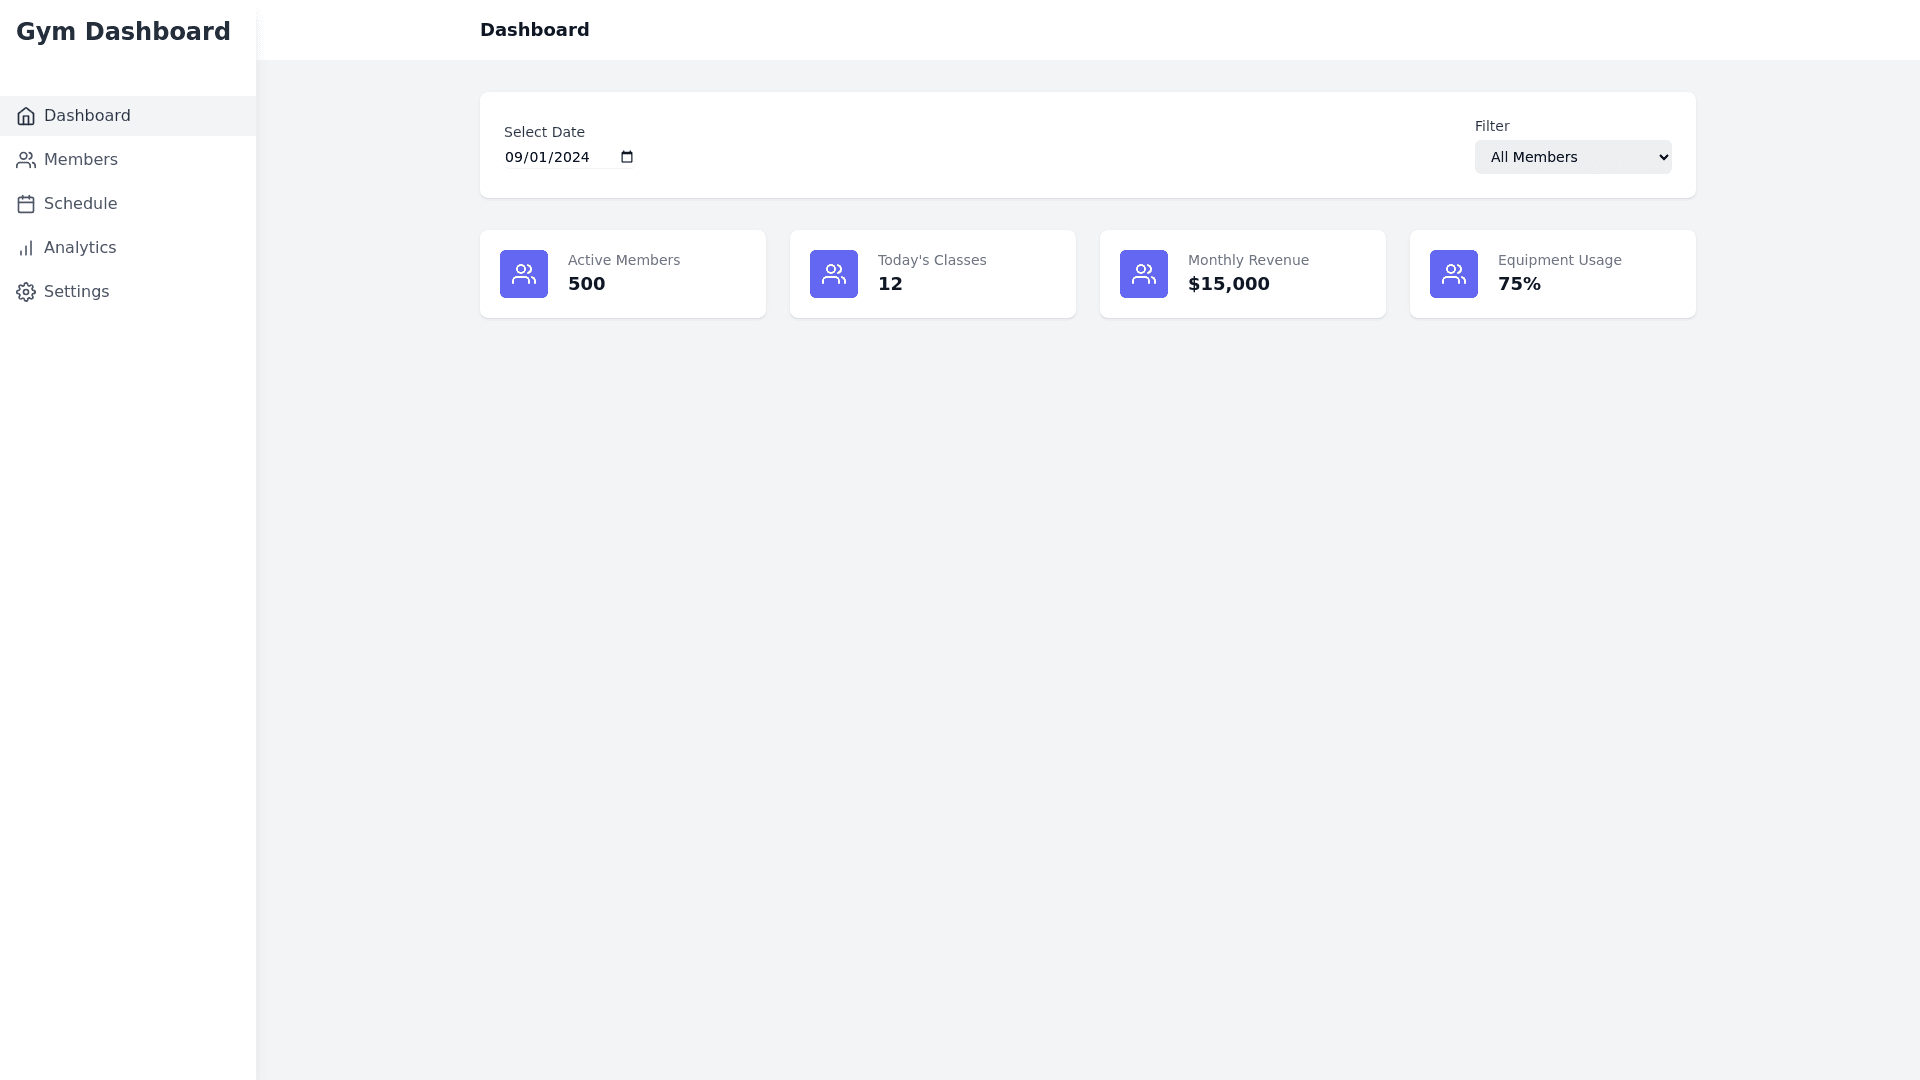Select the Dashboard sidebar item
The height and width of the screenshot is (1080, 1920).
87,116
